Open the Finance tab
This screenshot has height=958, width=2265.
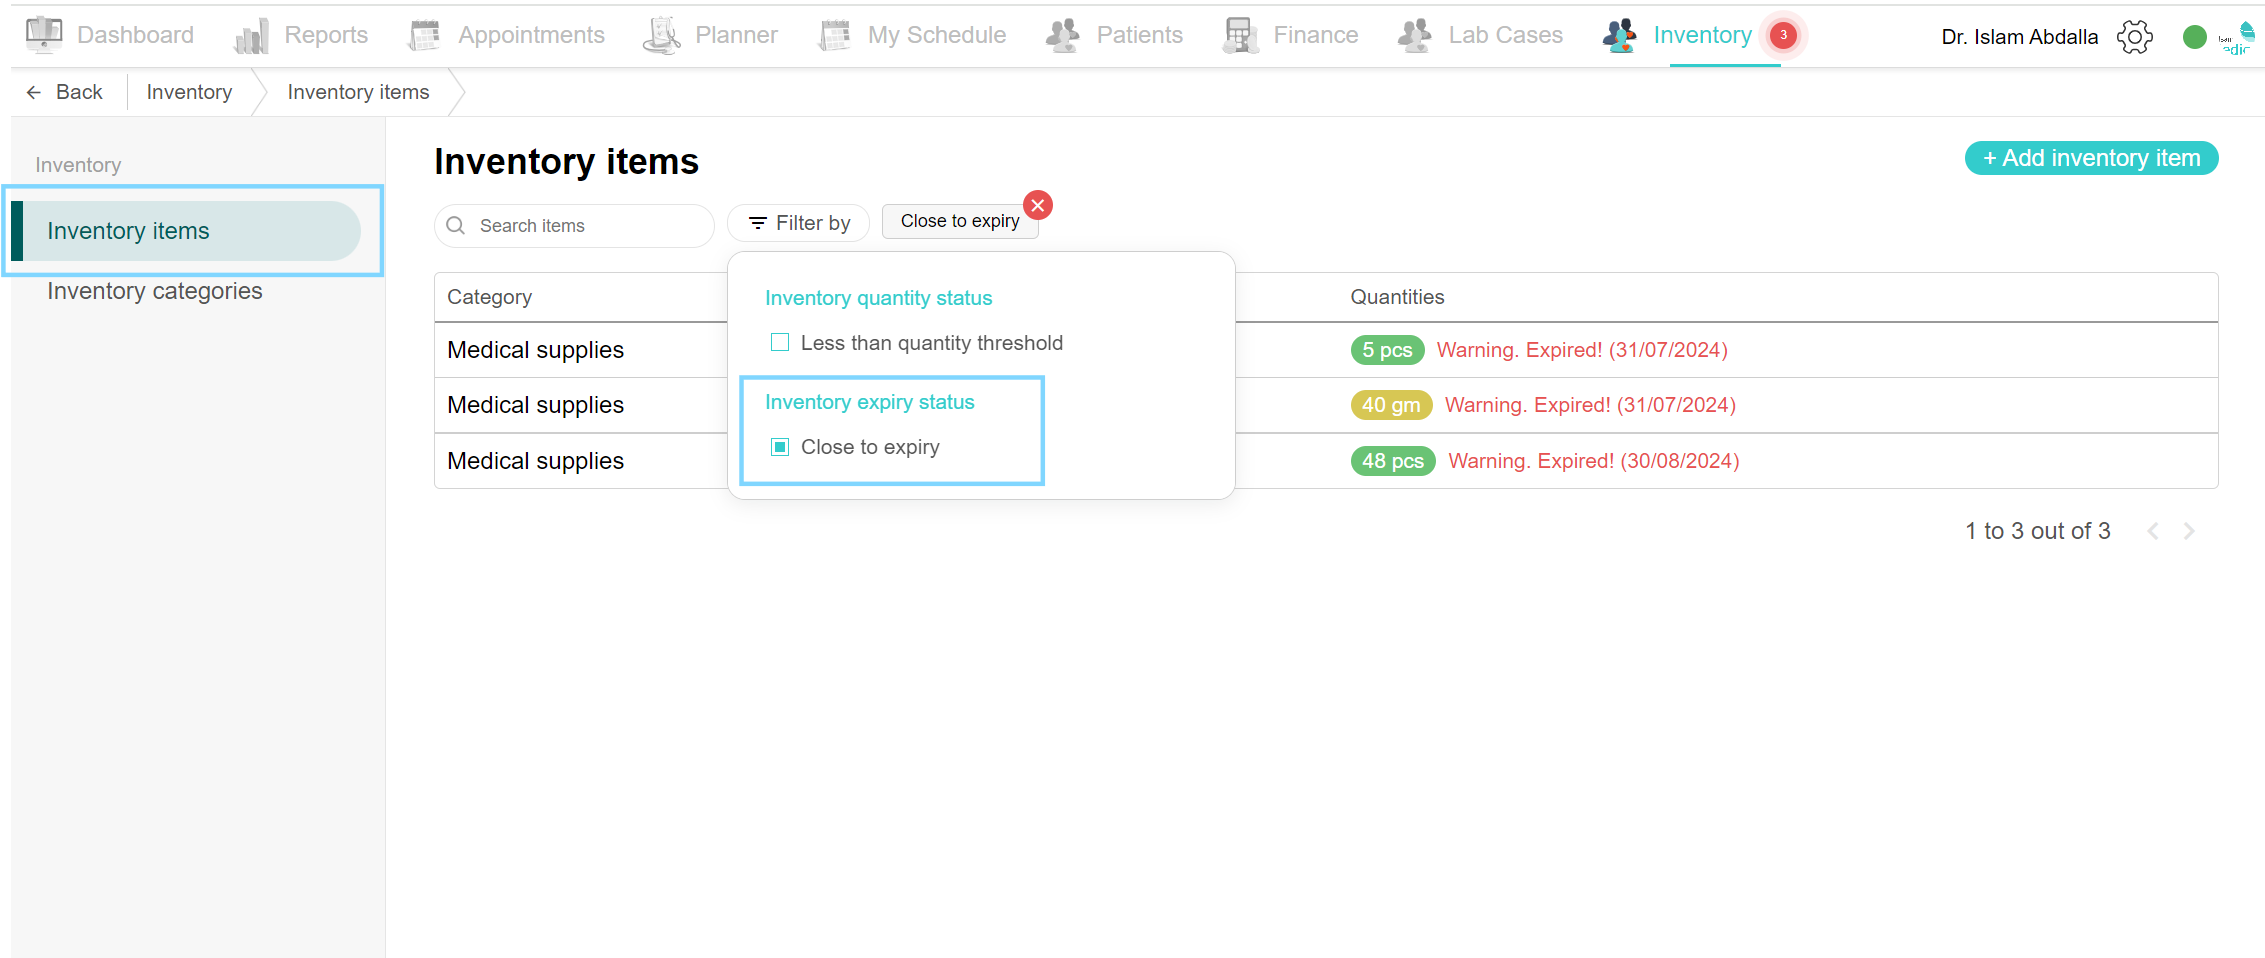1290,36
